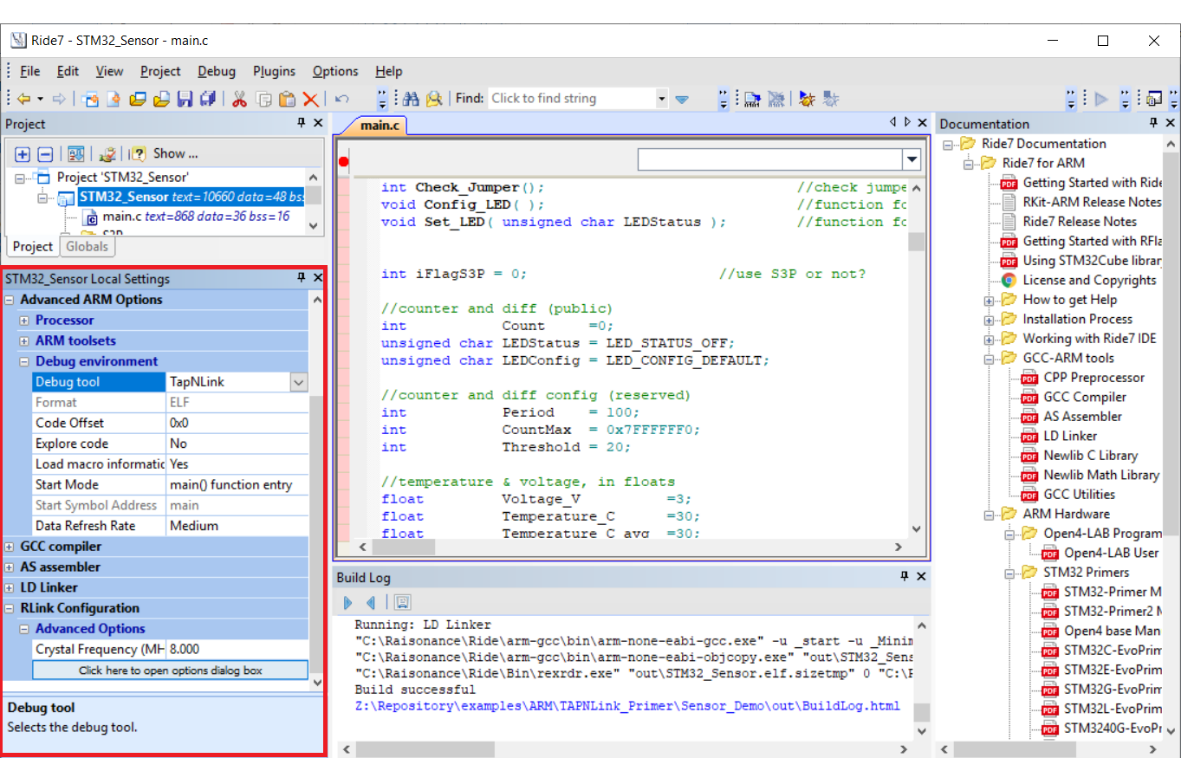Undo the last edit via toolbar
The height and width of the screenshot is (758, 1181).
(342, 99)
